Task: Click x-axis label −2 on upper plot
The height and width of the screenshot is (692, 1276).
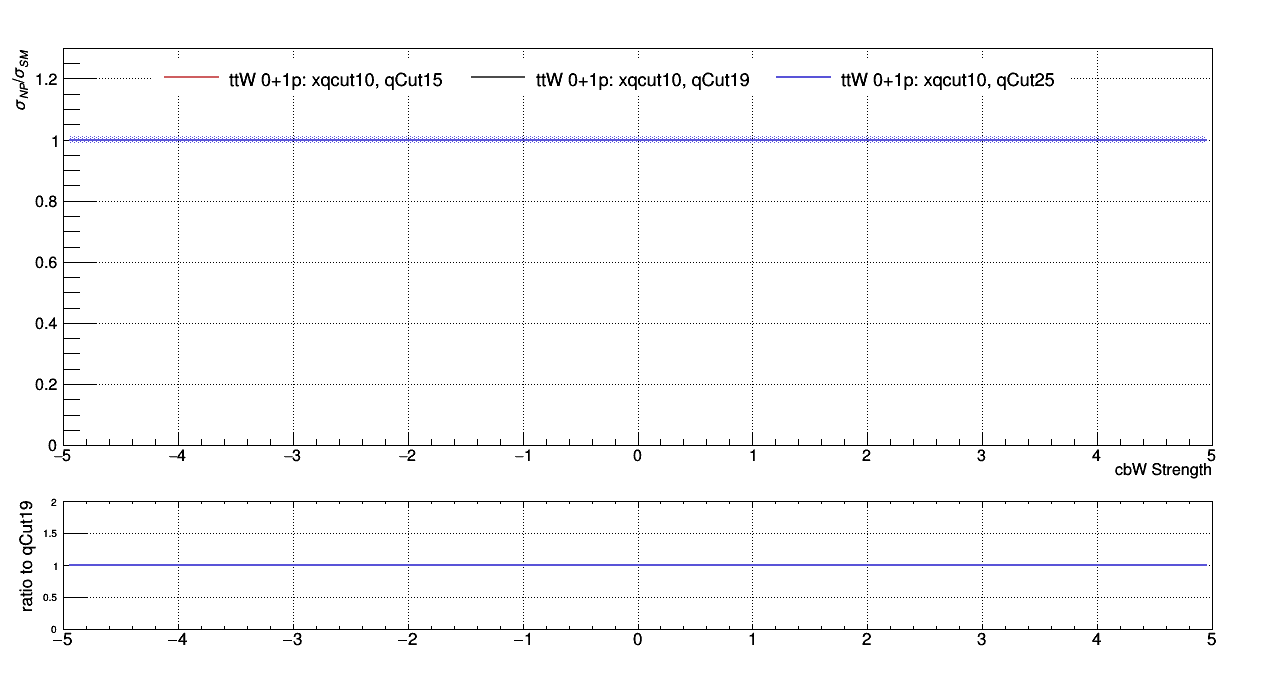Action: (x=407, y=457)
